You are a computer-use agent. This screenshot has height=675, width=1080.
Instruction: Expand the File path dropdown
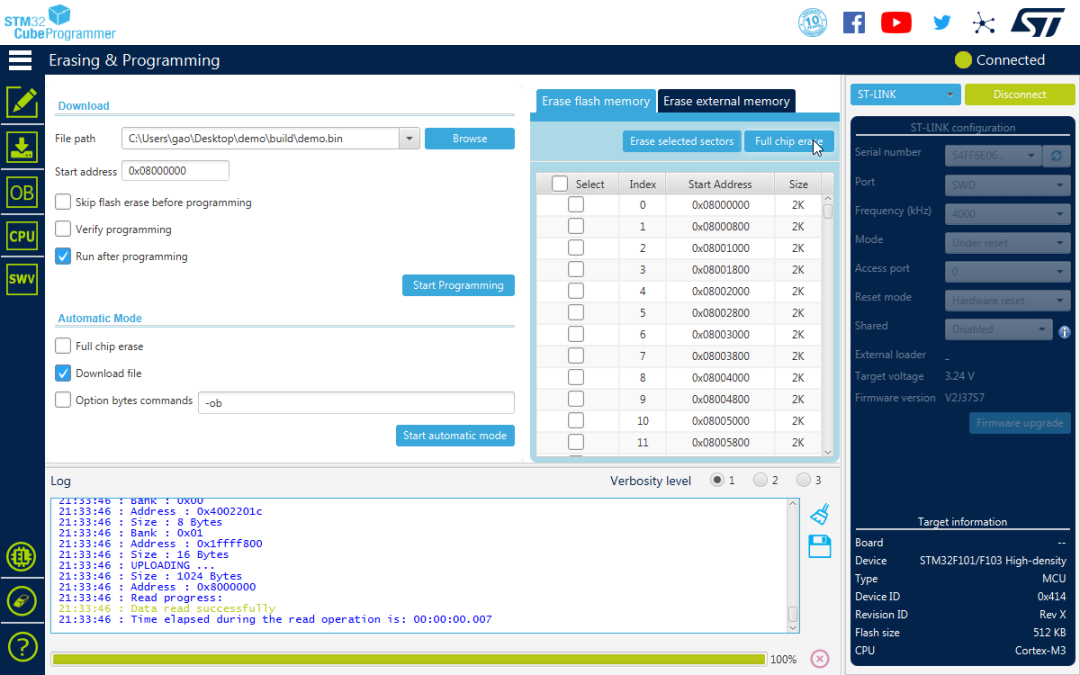click(x=409, y=138)
